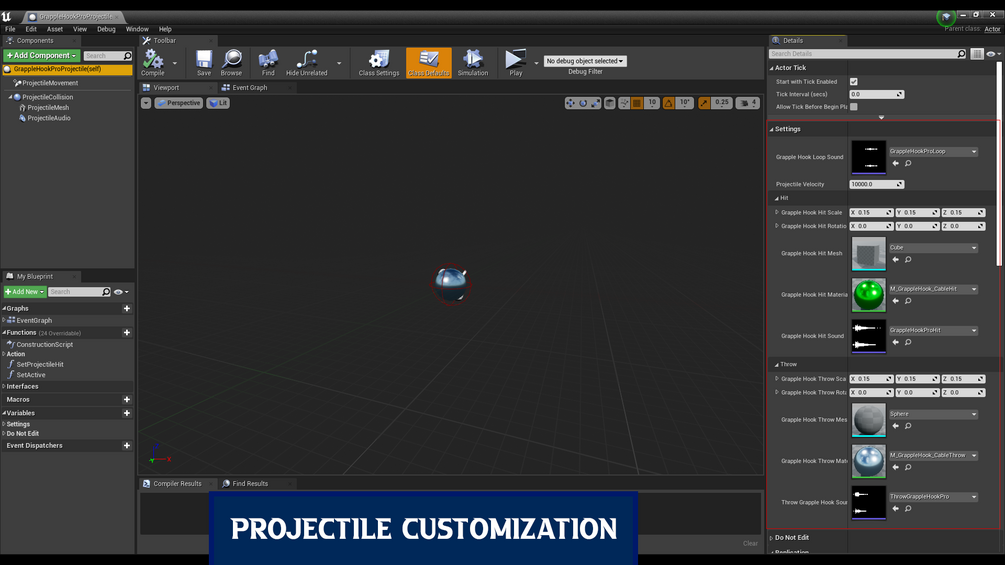Use selected asset for Throw Grapple Hook Sound

point(895,509)
